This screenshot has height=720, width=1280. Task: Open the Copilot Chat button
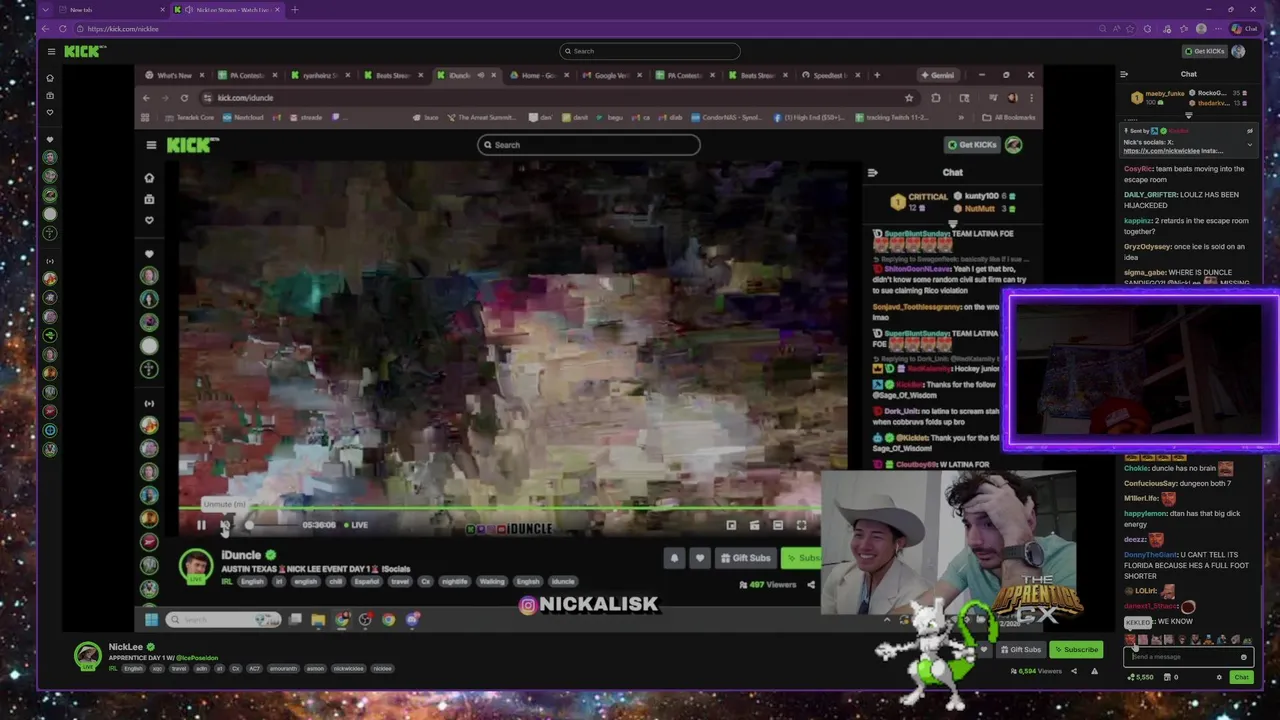click(x=1244, y=28)
